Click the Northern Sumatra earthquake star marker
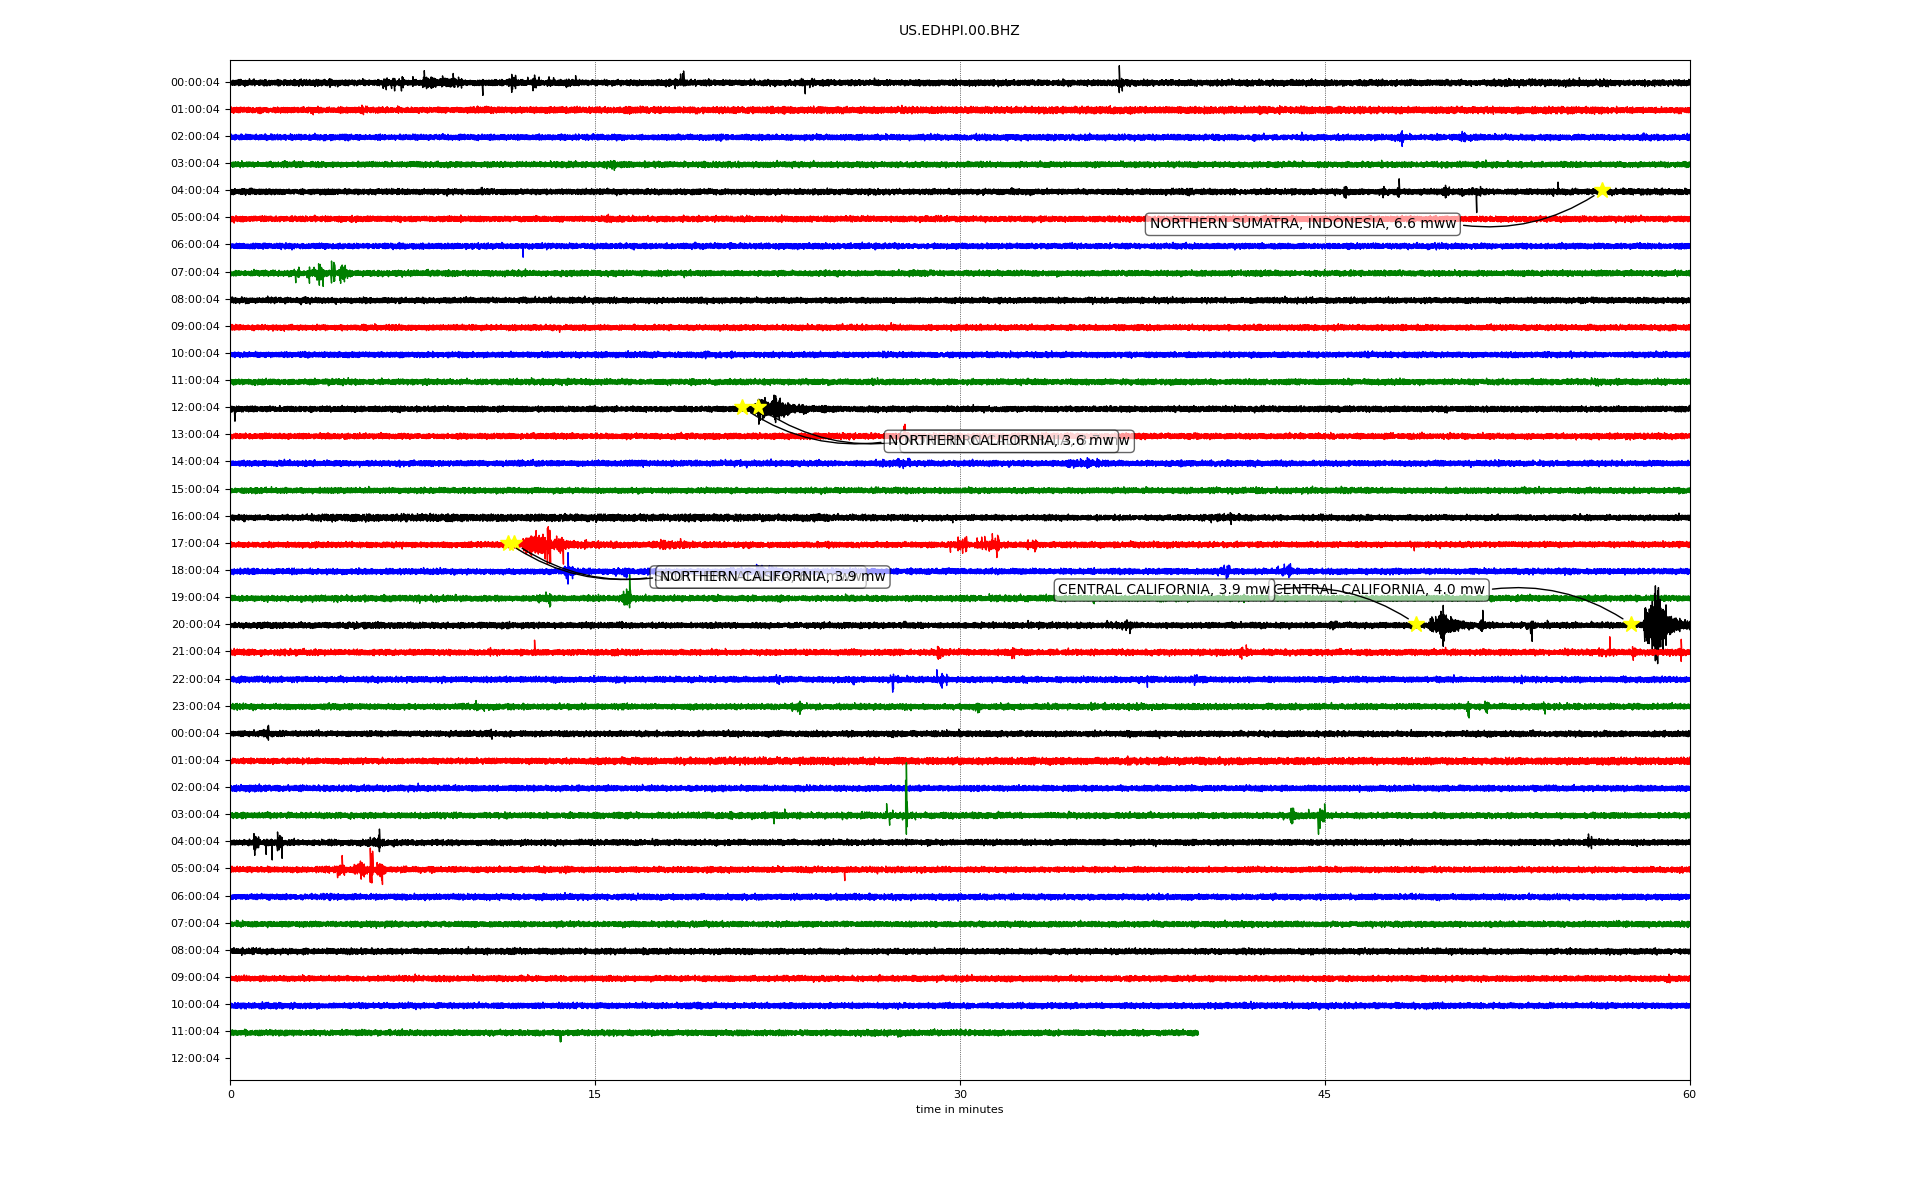Image resolution: width=1920 pixels, height=1200 pixels. click(1601, 191)
